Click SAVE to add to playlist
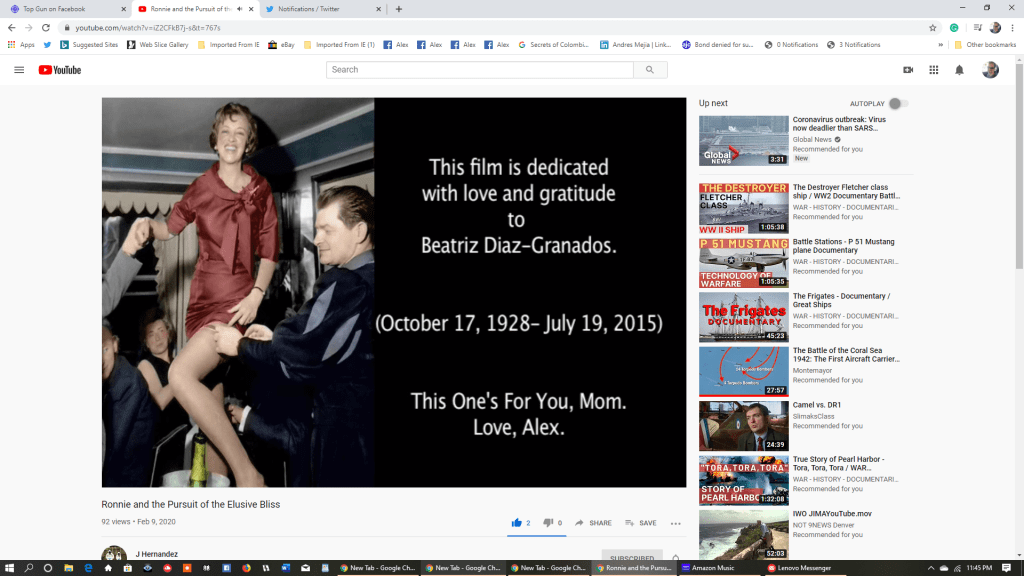Screen dimensions: 1024x576 tap(641, 523)
